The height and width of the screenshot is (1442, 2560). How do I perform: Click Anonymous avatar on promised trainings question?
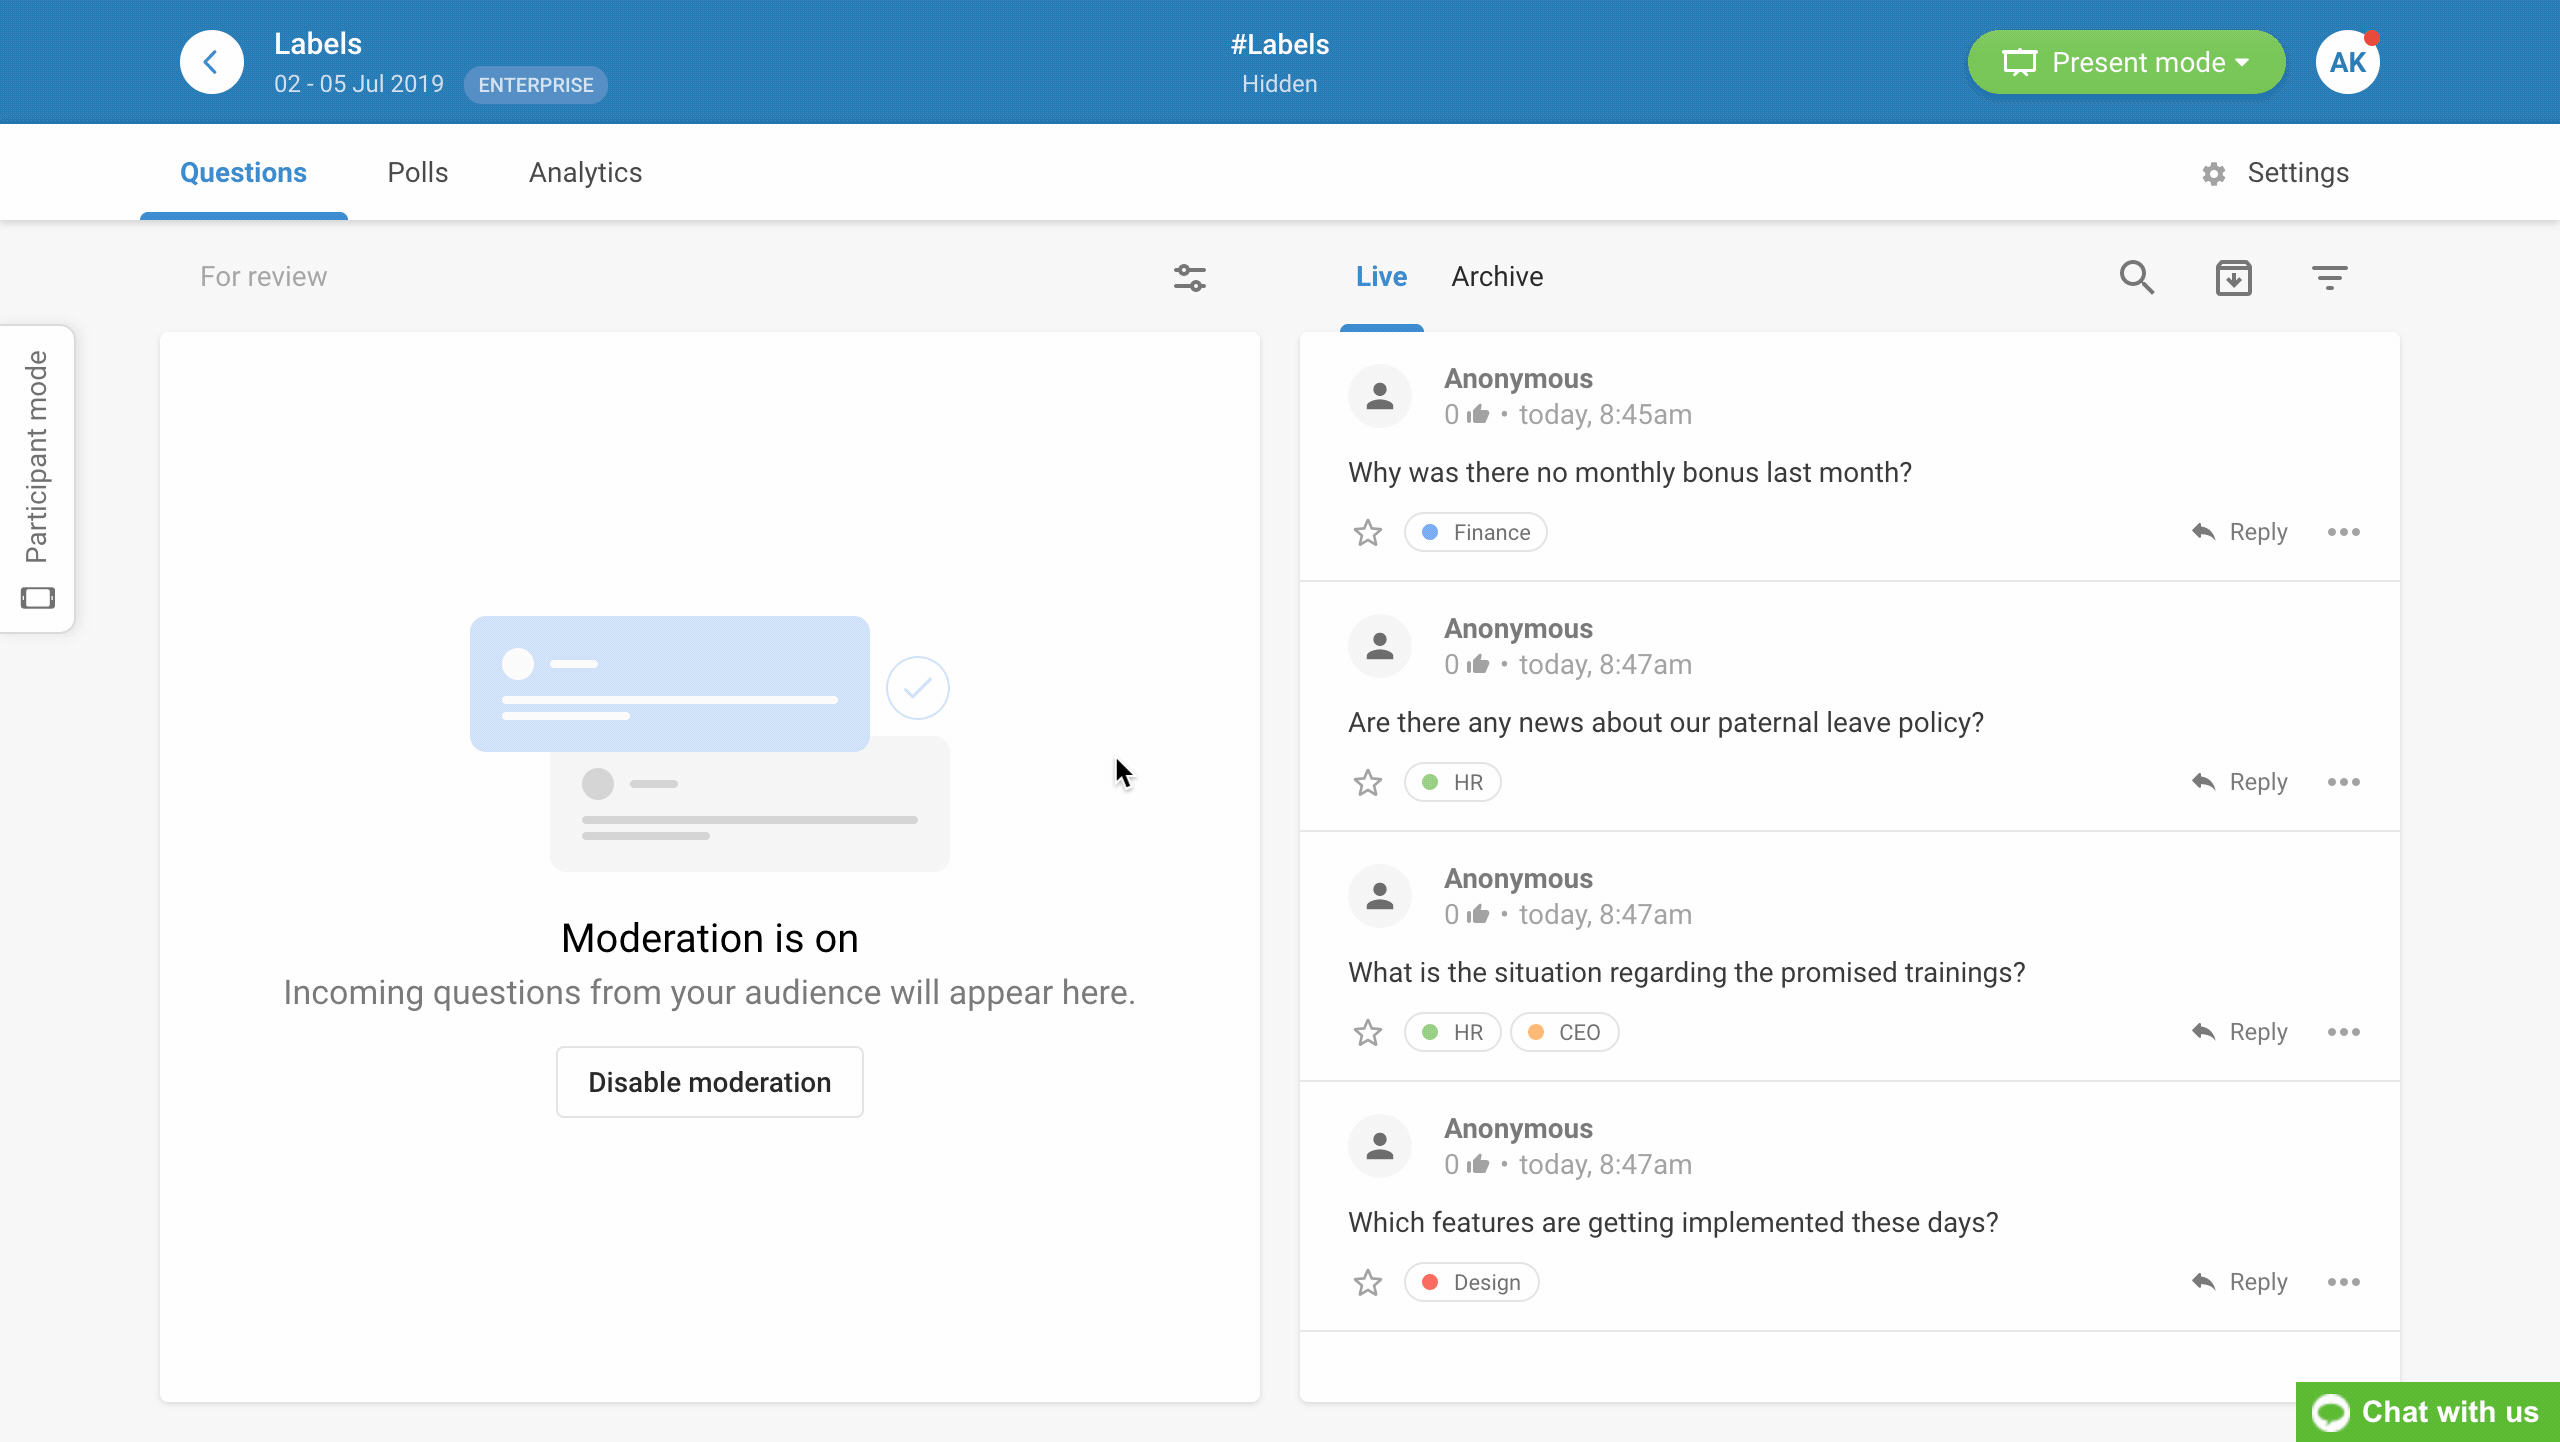[x=1380, y=896]
